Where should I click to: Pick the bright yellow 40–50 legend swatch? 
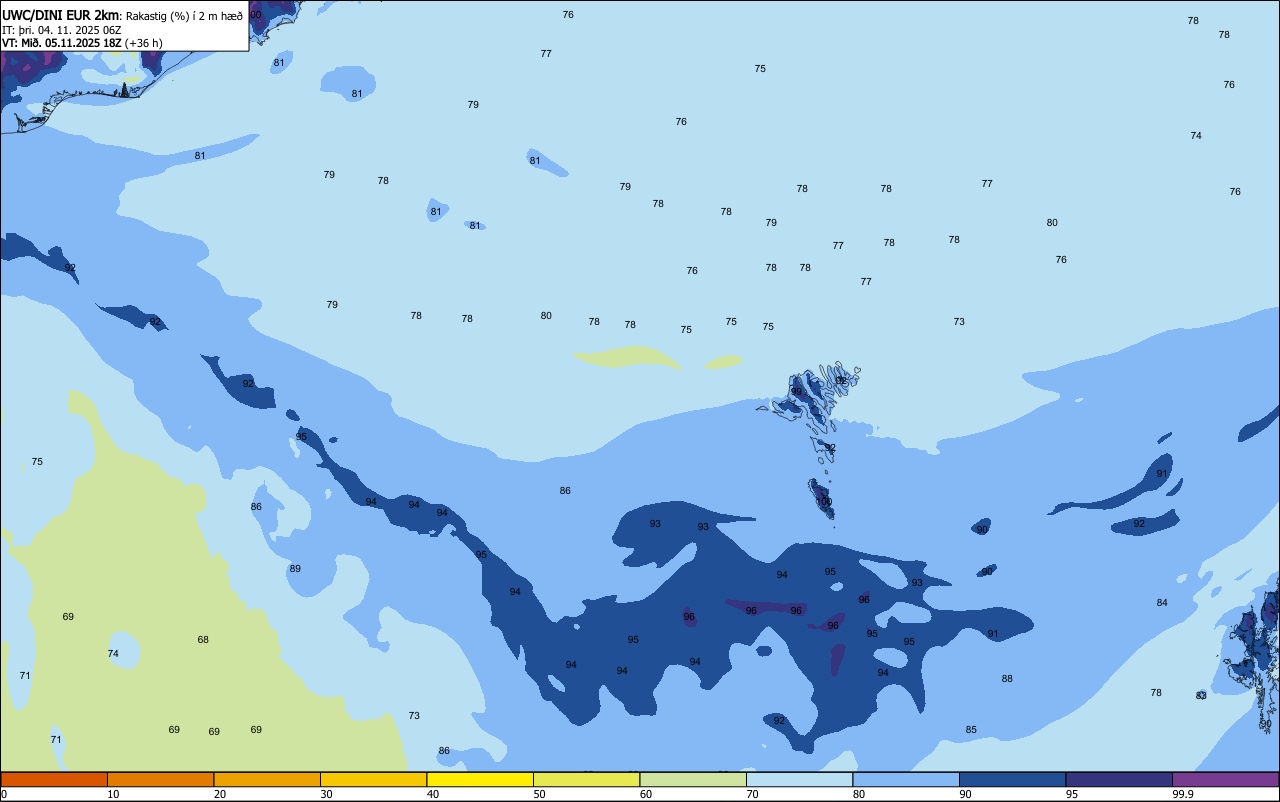[x=480, y=779]
